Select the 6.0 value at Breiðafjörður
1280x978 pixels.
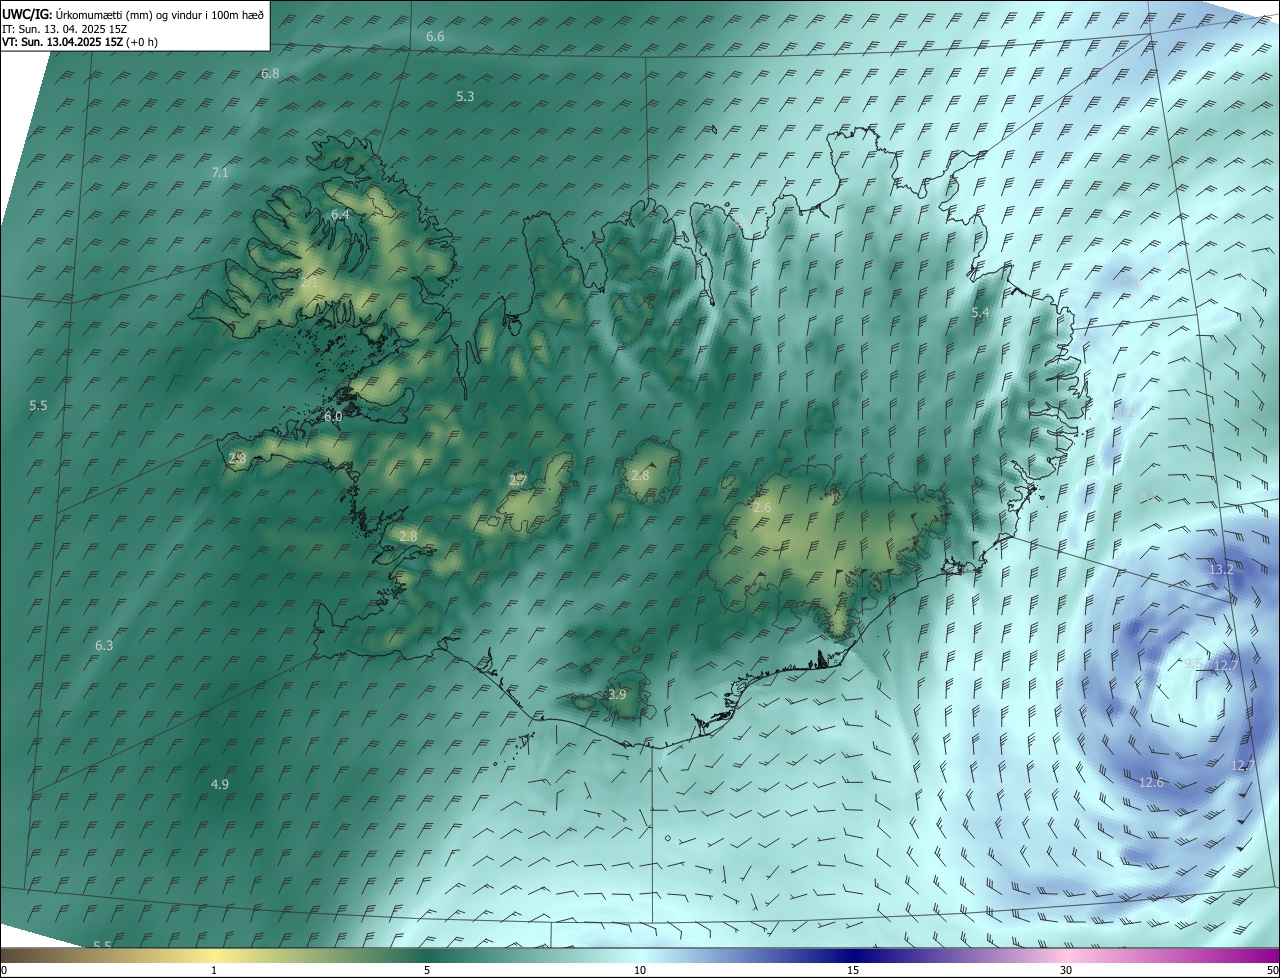click(x=333, y=416)
